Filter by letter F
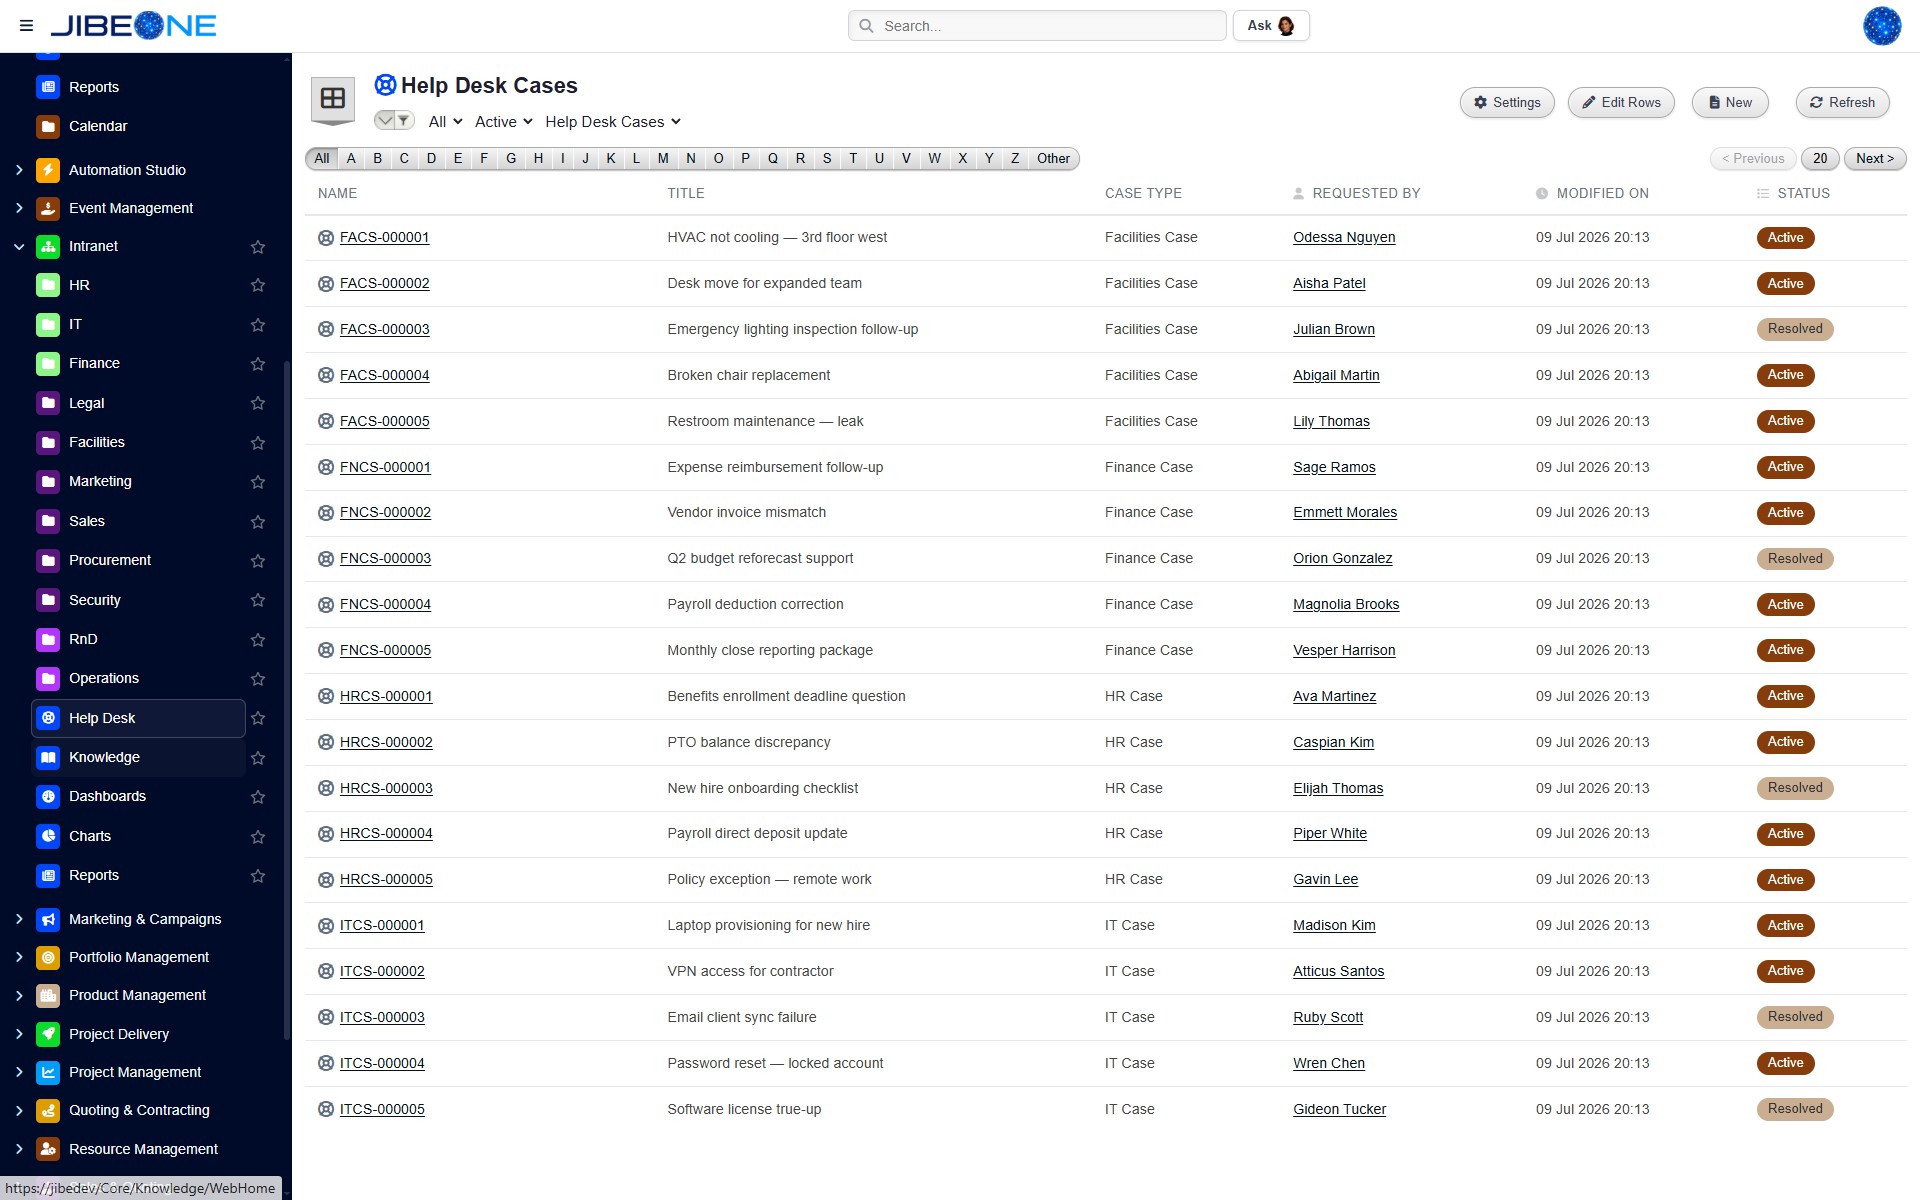 tap(484, 158)
